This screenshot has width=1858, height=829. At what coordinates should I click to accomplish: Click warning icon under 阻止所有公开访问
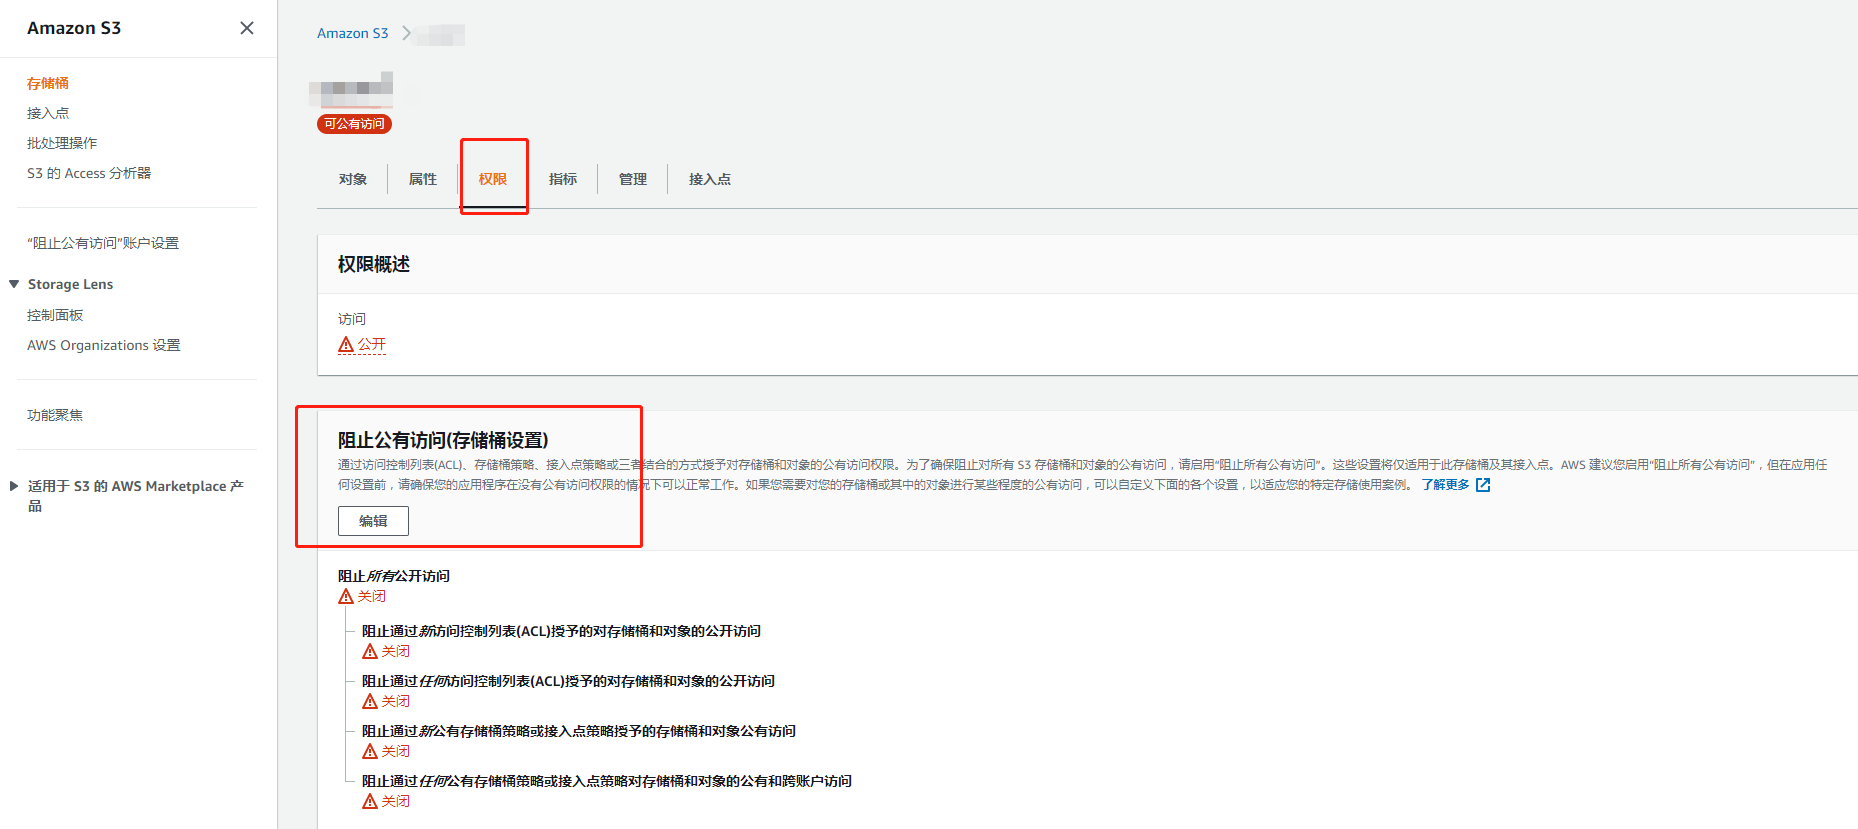[346, 596]
